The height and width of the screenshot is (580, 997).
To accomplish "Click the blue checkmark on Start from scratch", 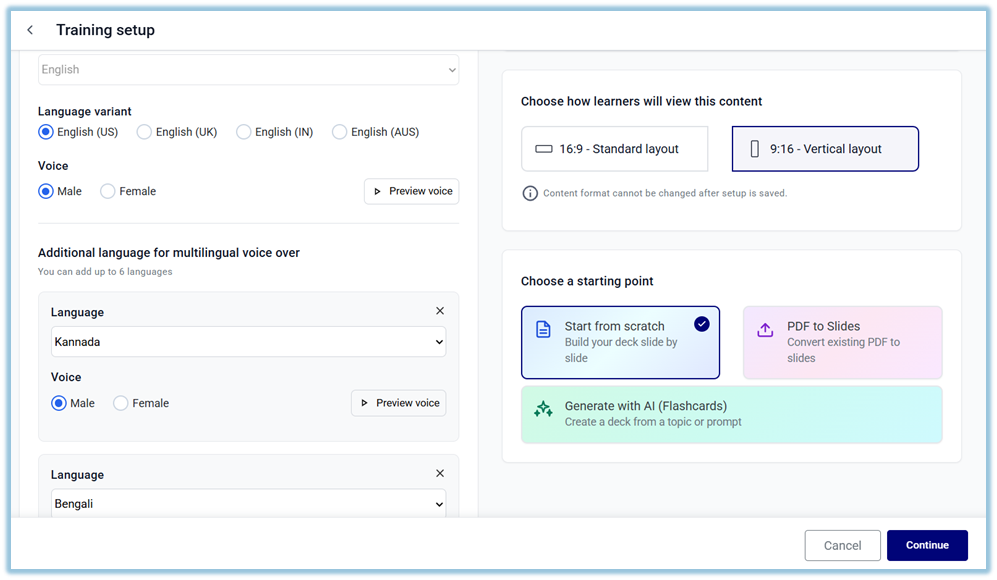I will tap(702, 323).
